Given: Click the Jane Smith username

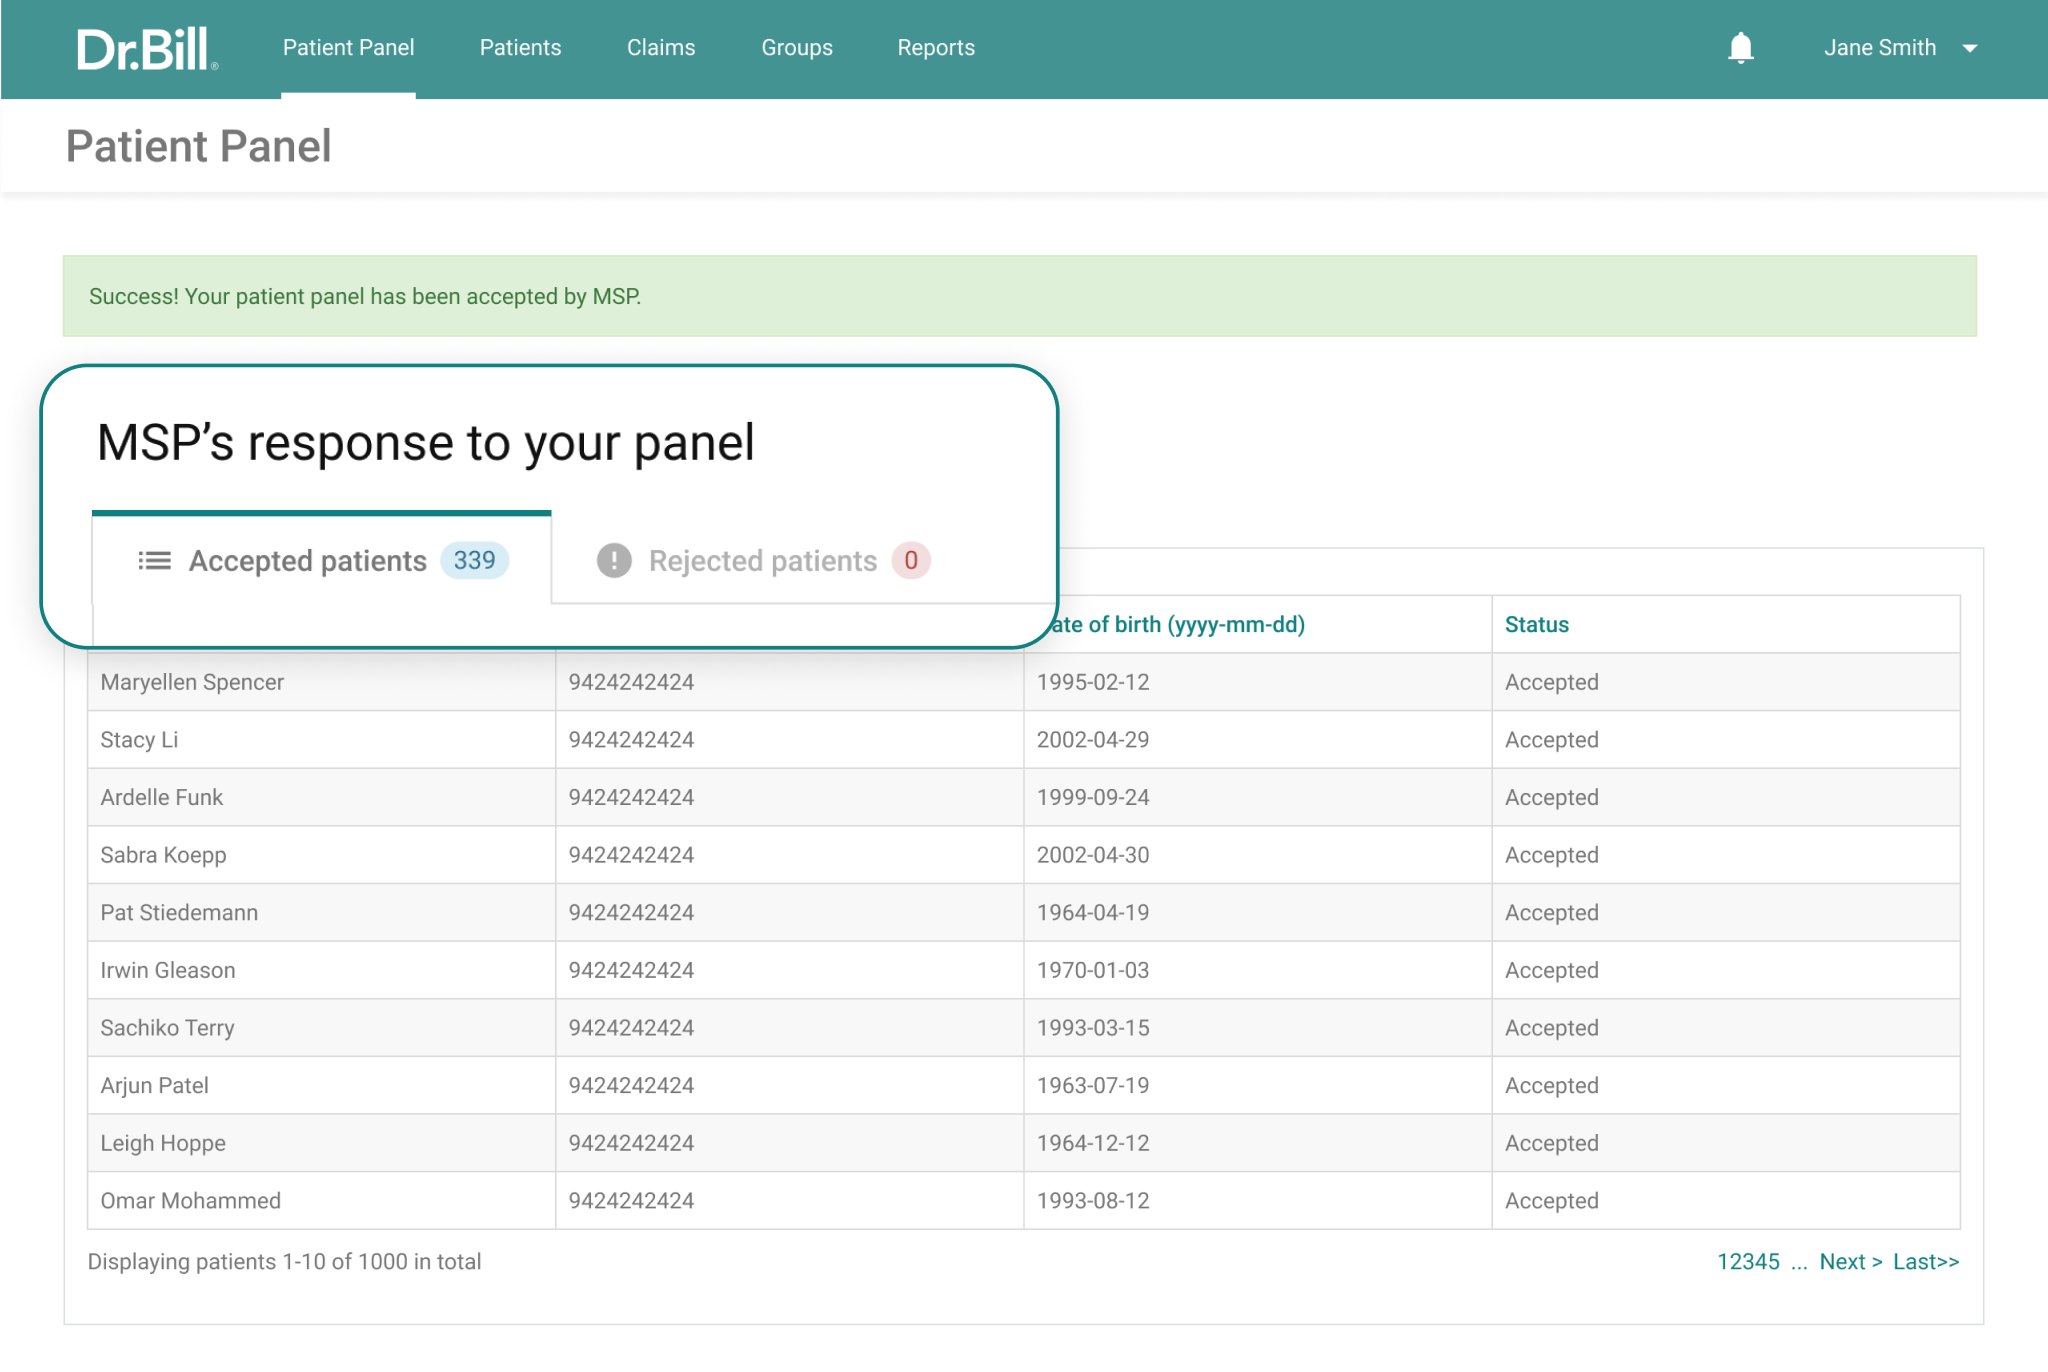Looking at the screenshot, I should pos(1880,48).
